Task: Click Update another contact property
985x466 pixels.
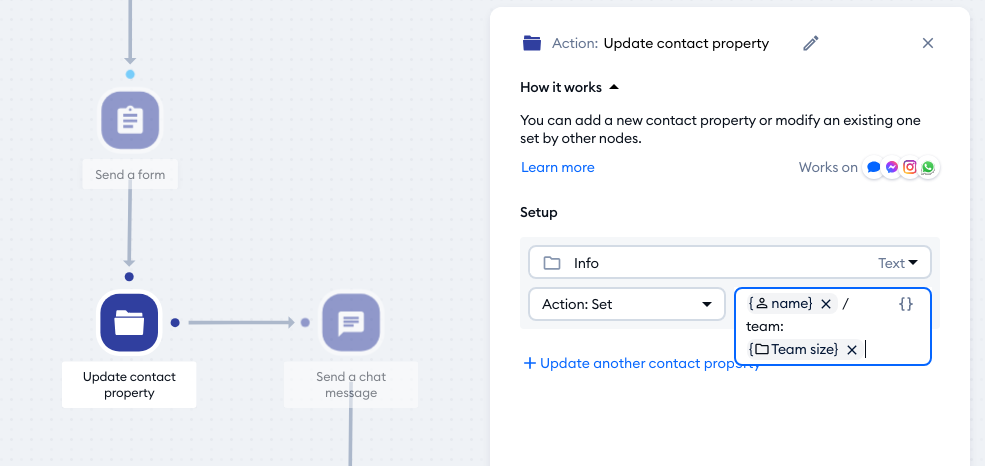Action: [x=640, y=363]
